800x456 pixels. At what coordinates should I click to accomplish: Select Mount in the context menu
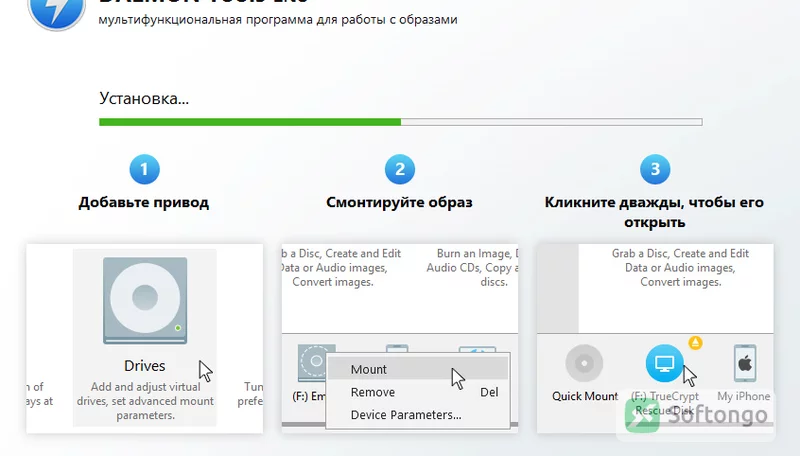pyautogui.click(x=417, y=369)
